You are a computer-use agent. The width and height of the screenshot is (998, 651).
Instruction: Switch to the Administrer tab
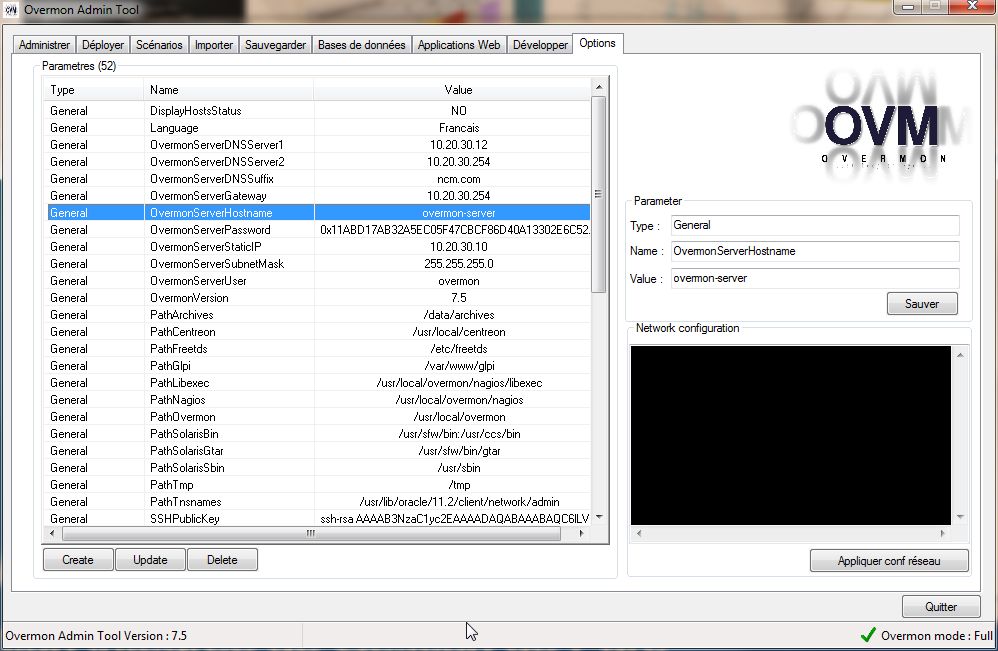[45, 45]
